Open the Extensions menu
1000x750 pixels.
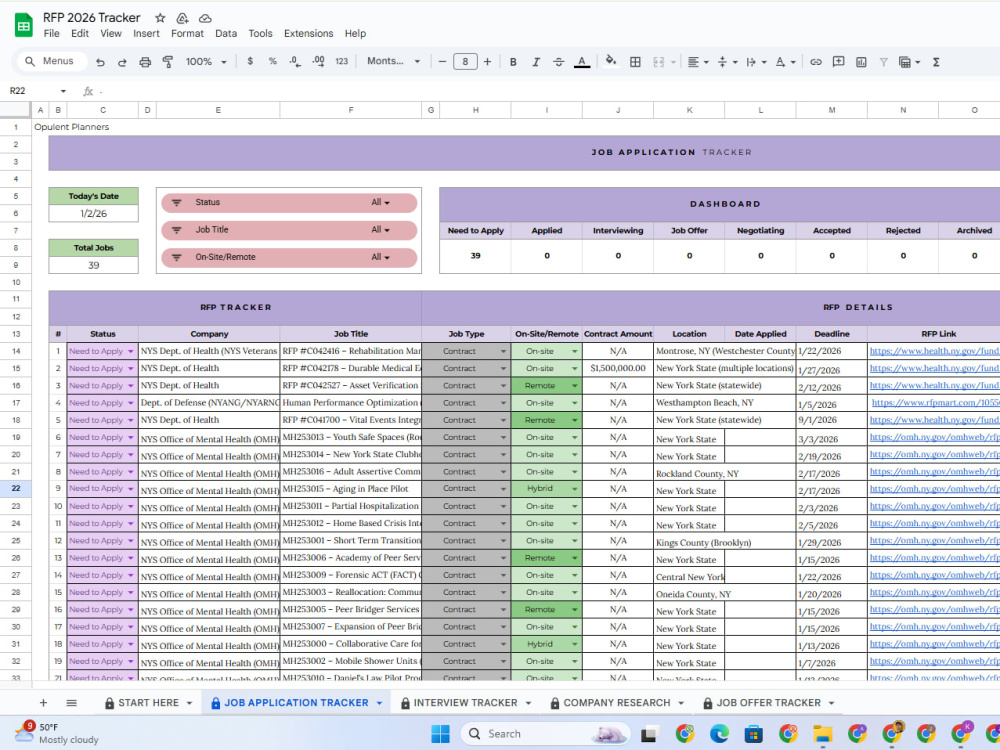coord(308,33)
